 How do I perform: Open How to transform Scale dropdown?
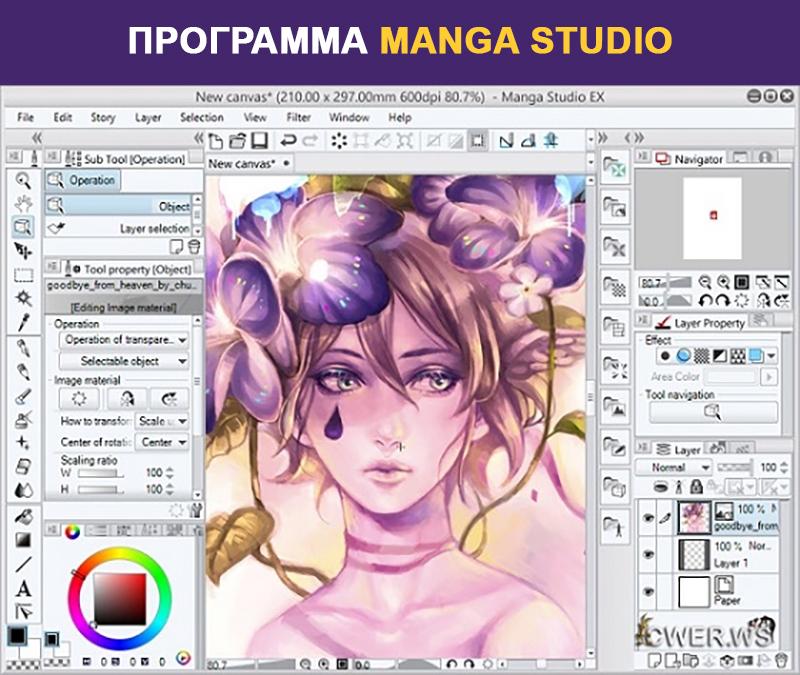pos(162,421)
